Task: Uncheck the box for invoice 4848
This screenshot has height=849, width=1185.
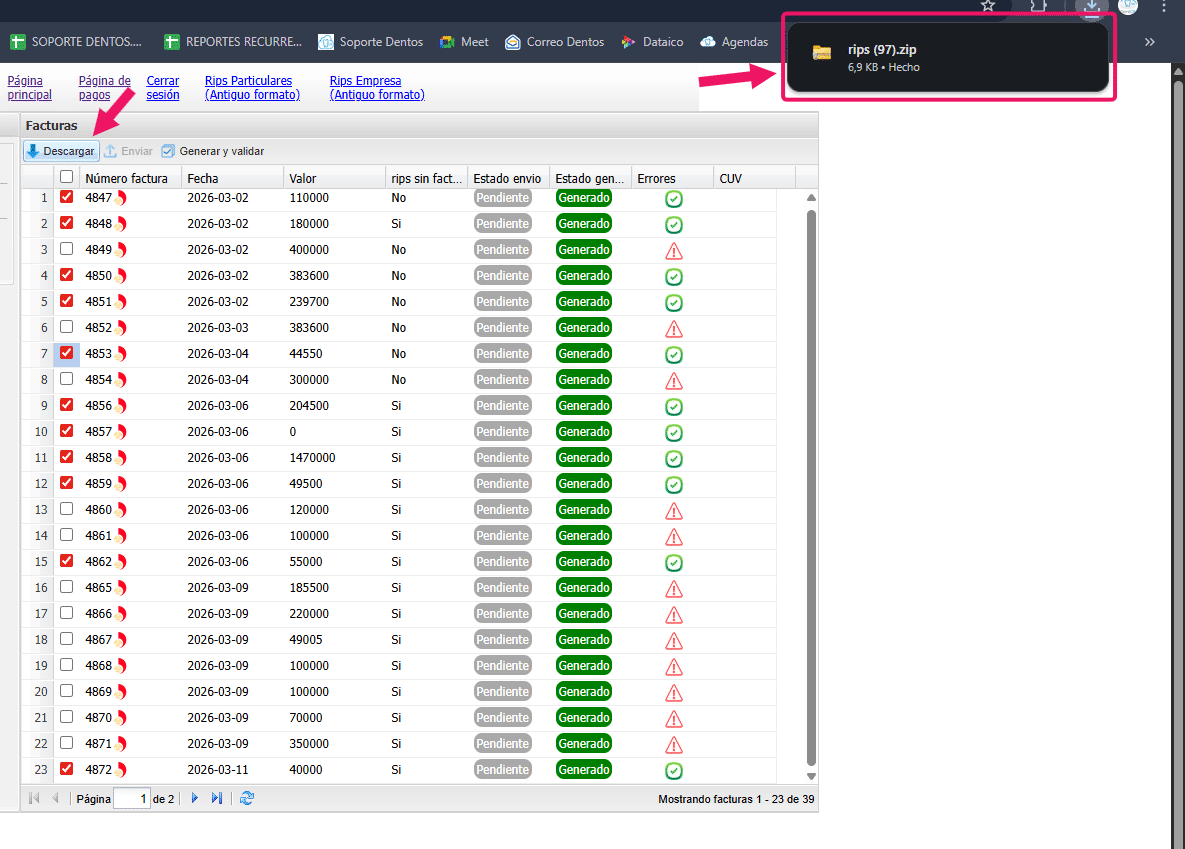Action: point(67,223)
